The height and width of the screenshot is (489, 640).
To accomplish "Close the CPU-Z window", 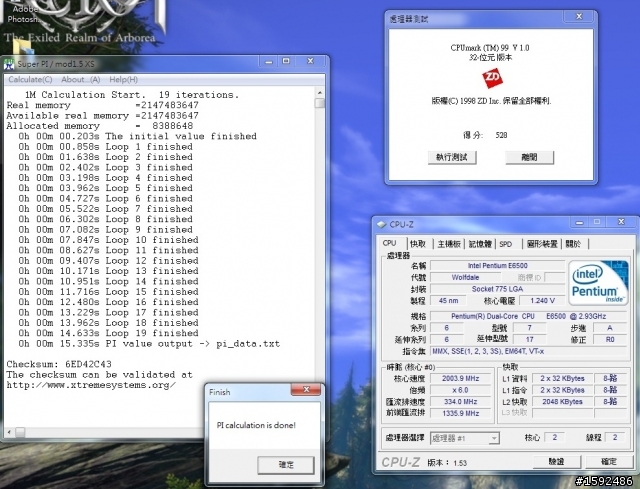I will (621, 222).
